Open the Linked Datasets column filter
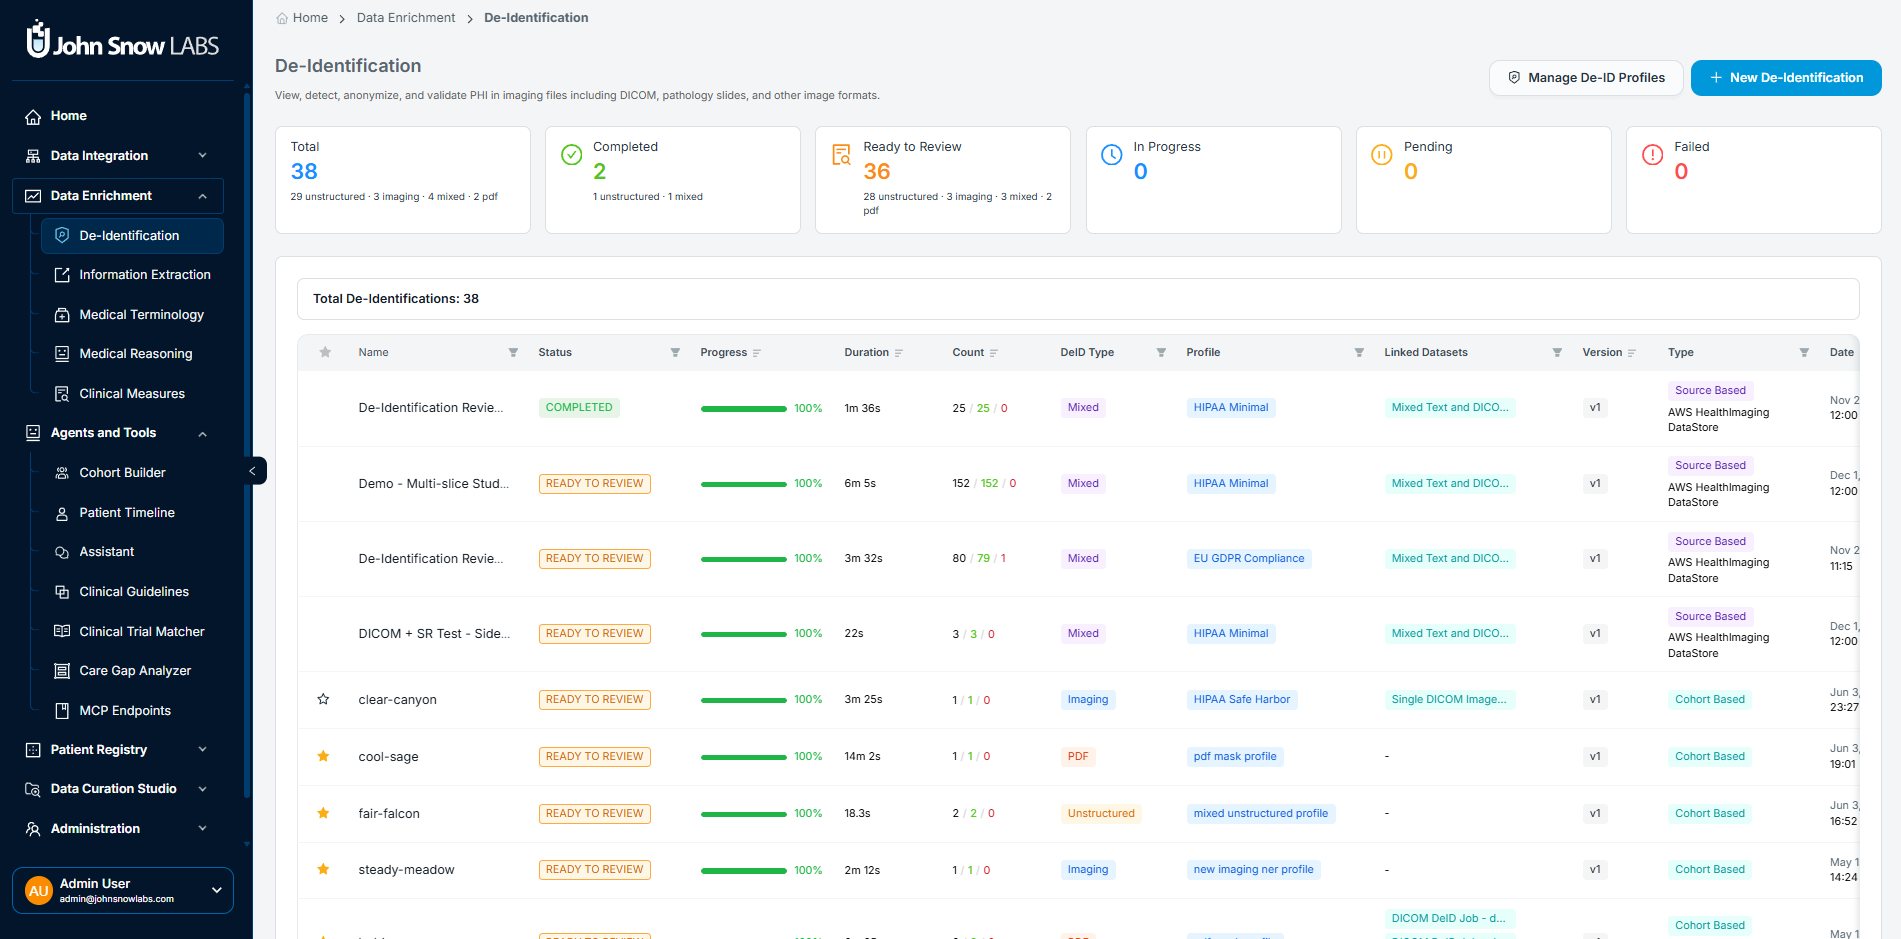1901x939 pixels. [1557, 352]
